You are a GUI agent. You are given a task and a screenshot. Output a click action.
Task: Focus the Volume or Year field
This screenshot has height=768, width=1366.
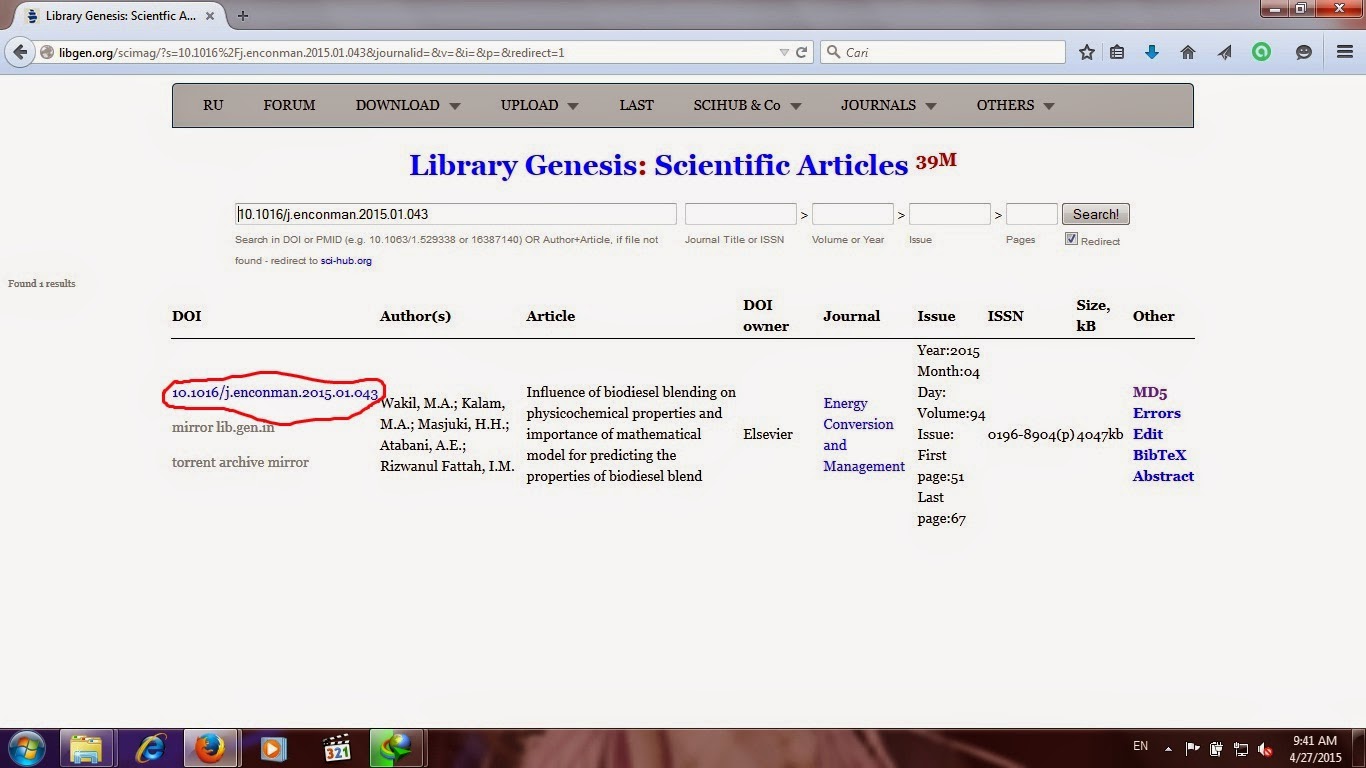[x=853, y=214]
